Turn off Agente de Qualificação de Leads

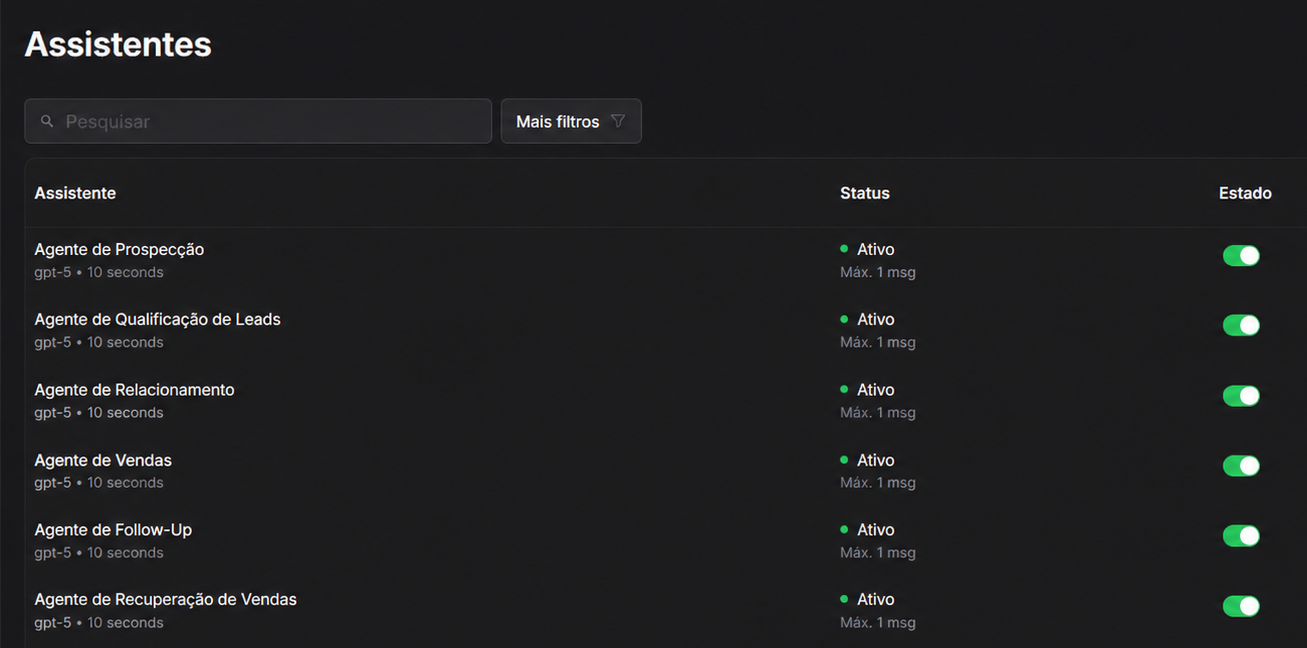[x=1241, y=325]
